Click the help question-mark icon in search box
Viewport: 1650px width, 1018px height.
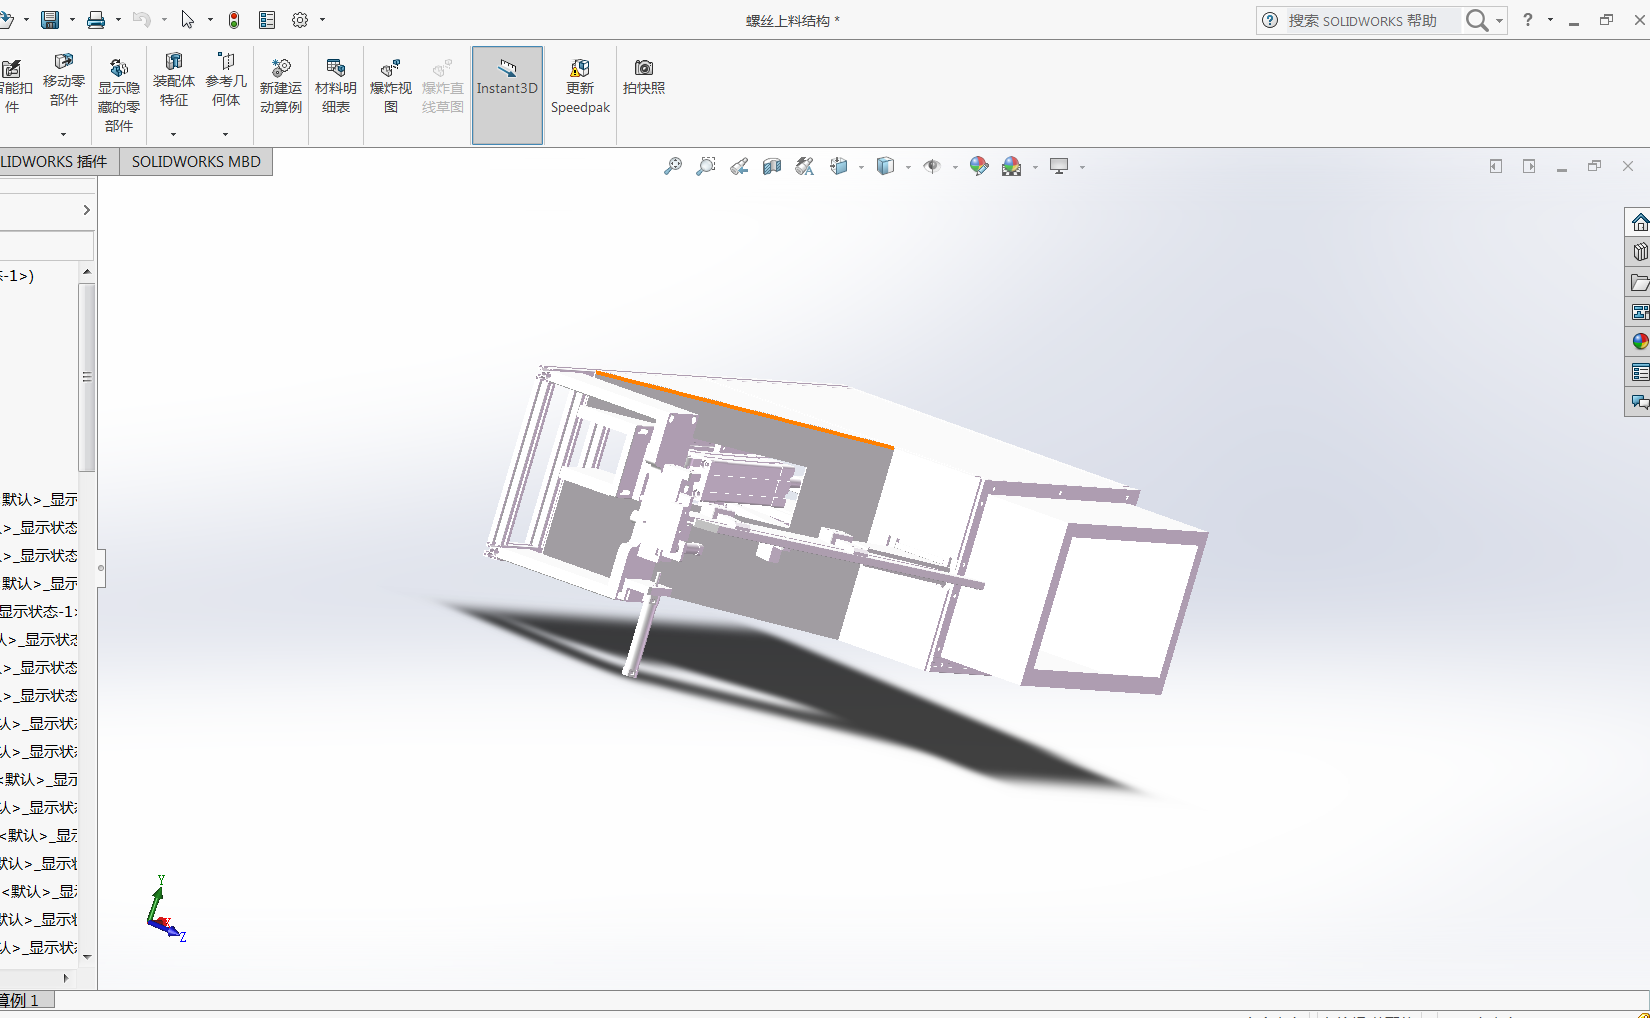1270,20
